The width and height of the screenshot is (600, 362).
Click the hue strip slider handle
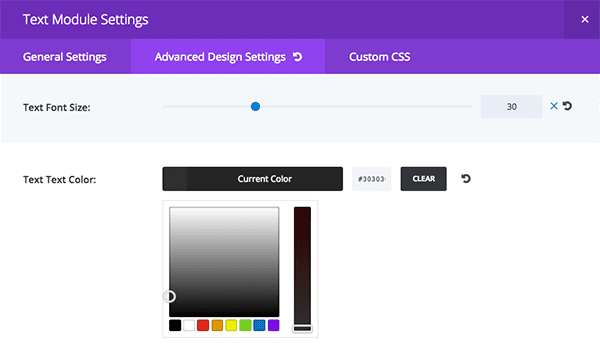click(x=302, y=328)
